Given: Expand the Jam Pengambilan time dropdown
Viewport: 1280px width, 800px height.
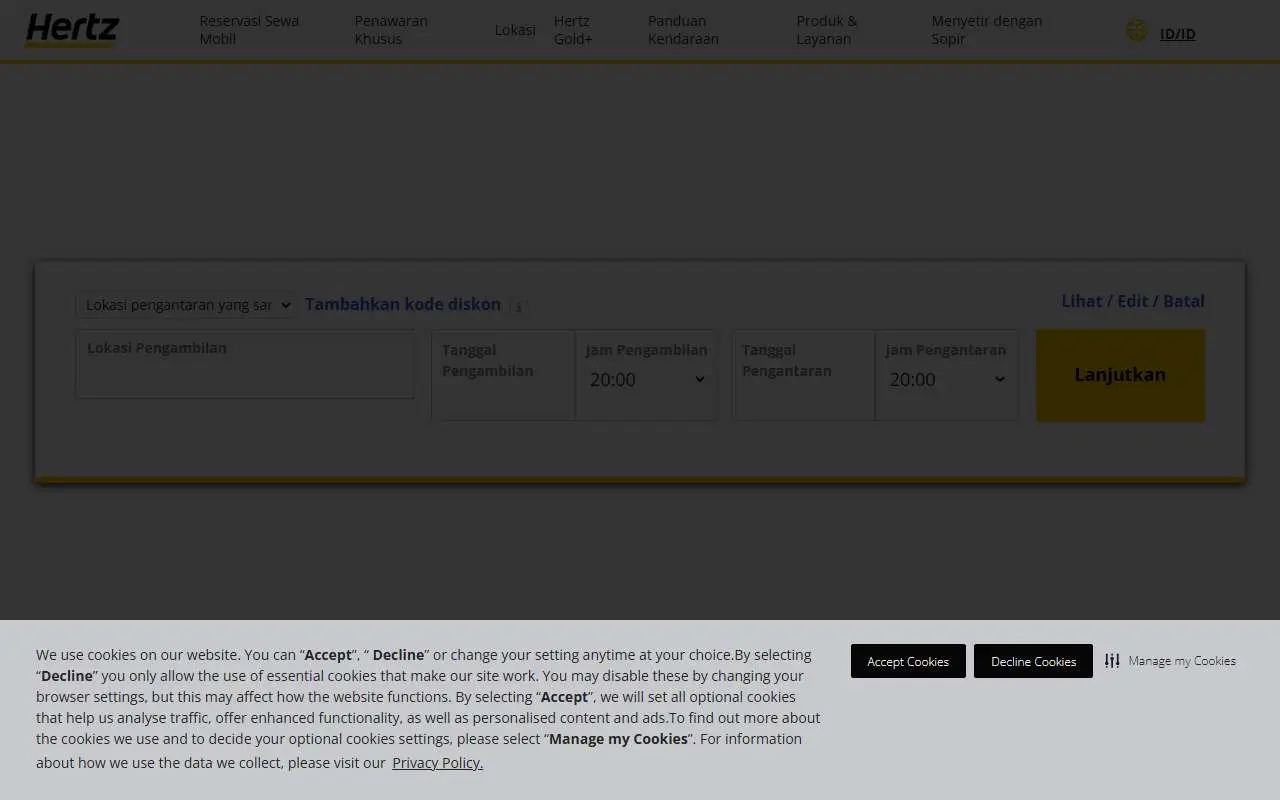Looking at the screenshot, I should point(646,379).
